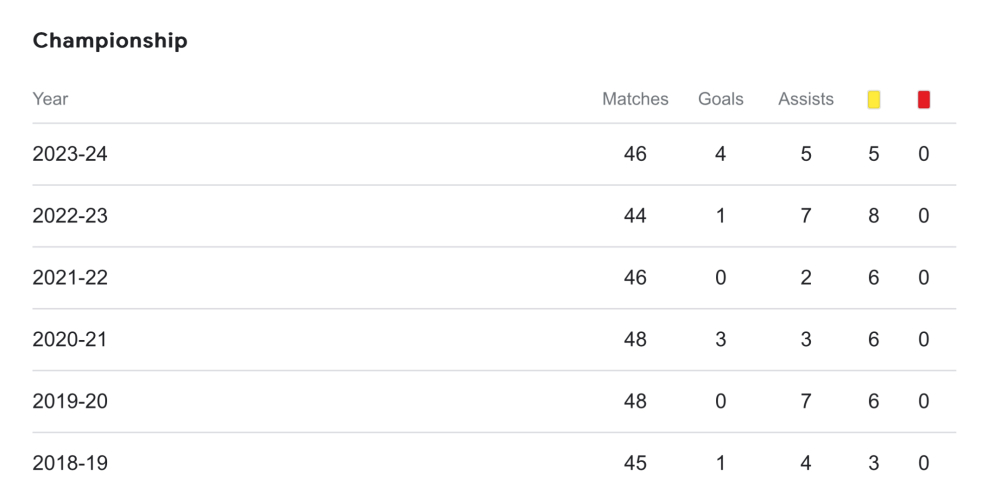Screen dimensions: 1001x500
Task: Select the 2023-24 season row
Action: (x=70, y=155)
